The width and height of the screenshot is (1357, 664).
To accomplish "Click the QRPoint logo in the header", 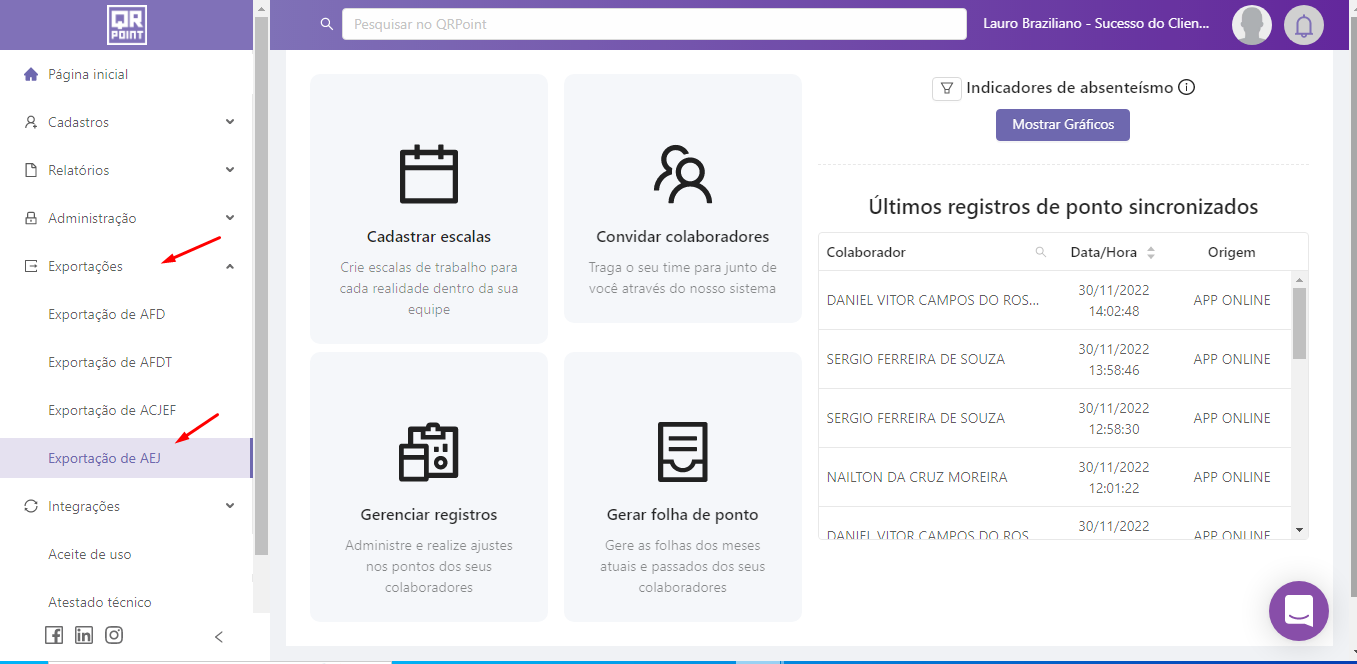I will pyautogui.click(x=127, y=25).
